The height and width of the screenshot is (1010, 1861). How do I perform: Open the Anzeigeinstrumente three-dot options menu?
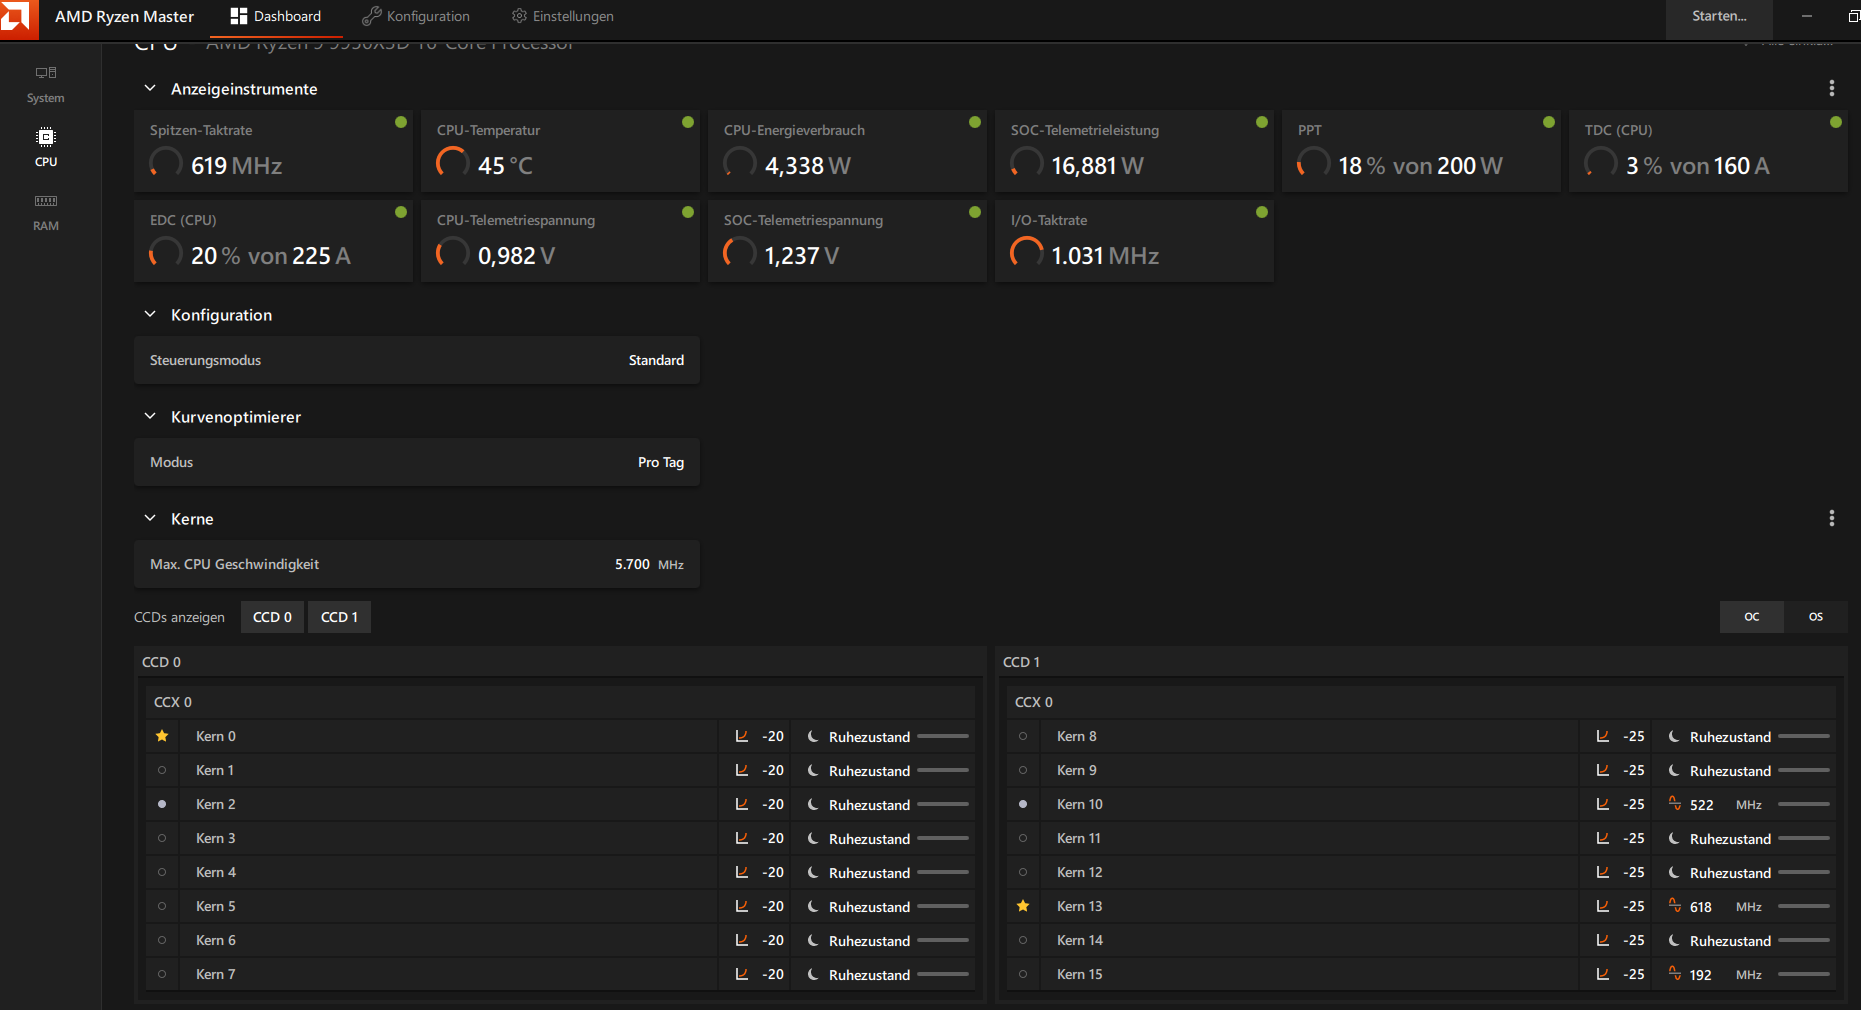[1832, 88]
